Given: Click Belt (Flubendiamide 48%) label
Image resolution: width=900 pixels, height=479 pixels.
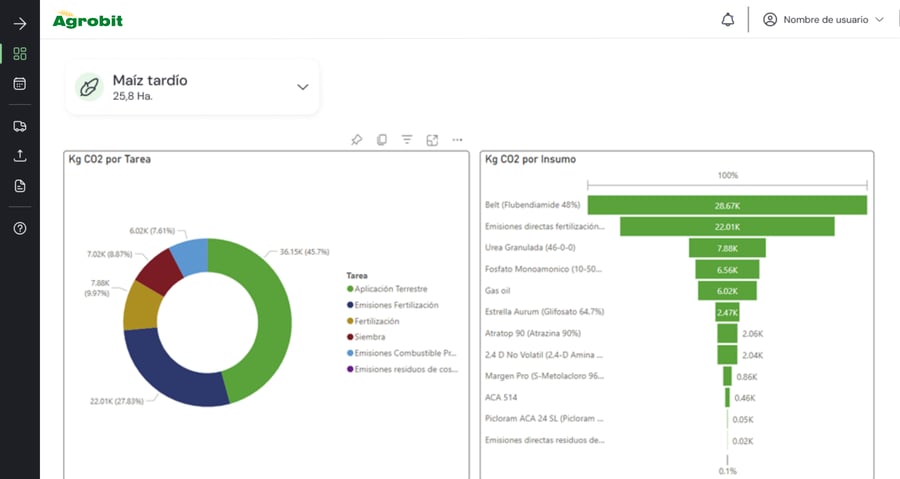Looking at the screenshot, I should tap(532, 205).
